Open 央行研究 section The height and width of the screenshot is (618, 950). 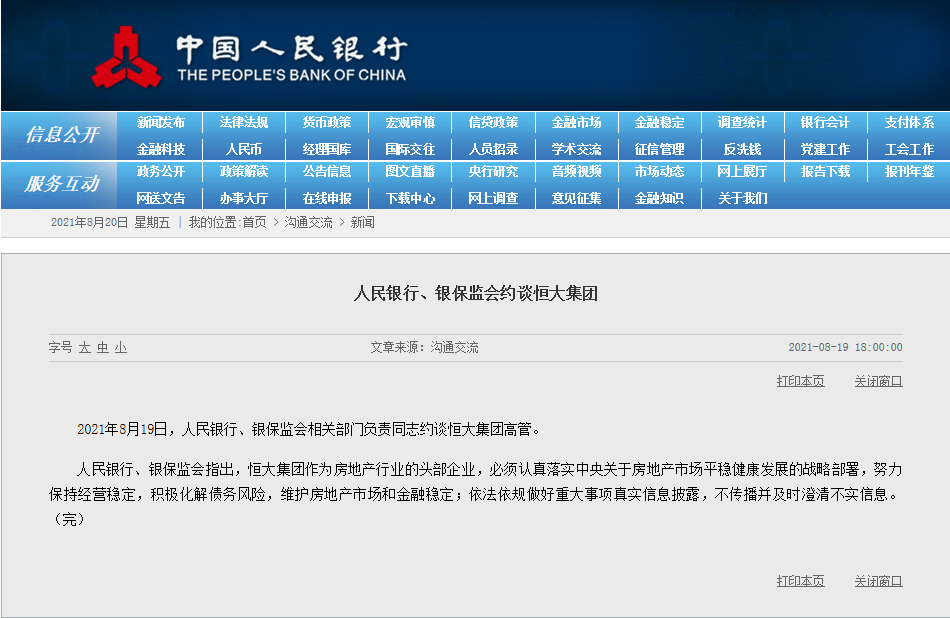493,171
